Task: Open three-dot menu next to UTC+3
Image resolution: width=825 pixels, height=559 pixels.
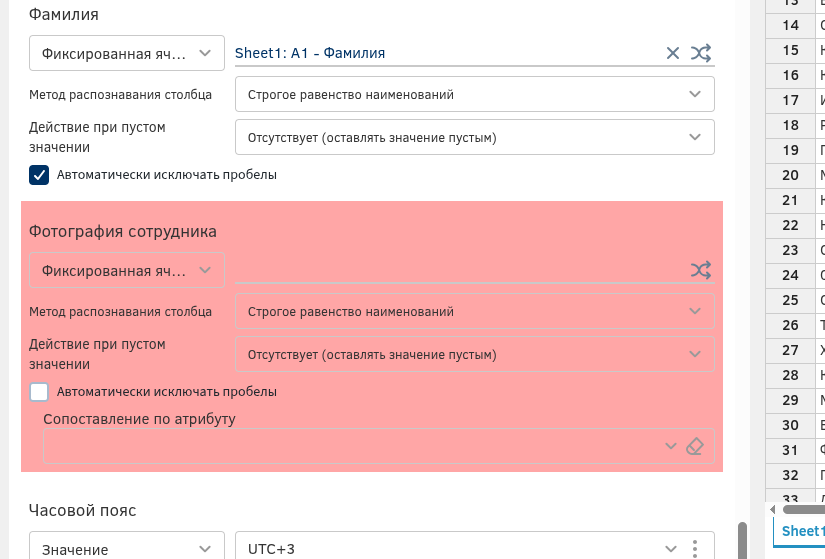Action: point(695,549)
